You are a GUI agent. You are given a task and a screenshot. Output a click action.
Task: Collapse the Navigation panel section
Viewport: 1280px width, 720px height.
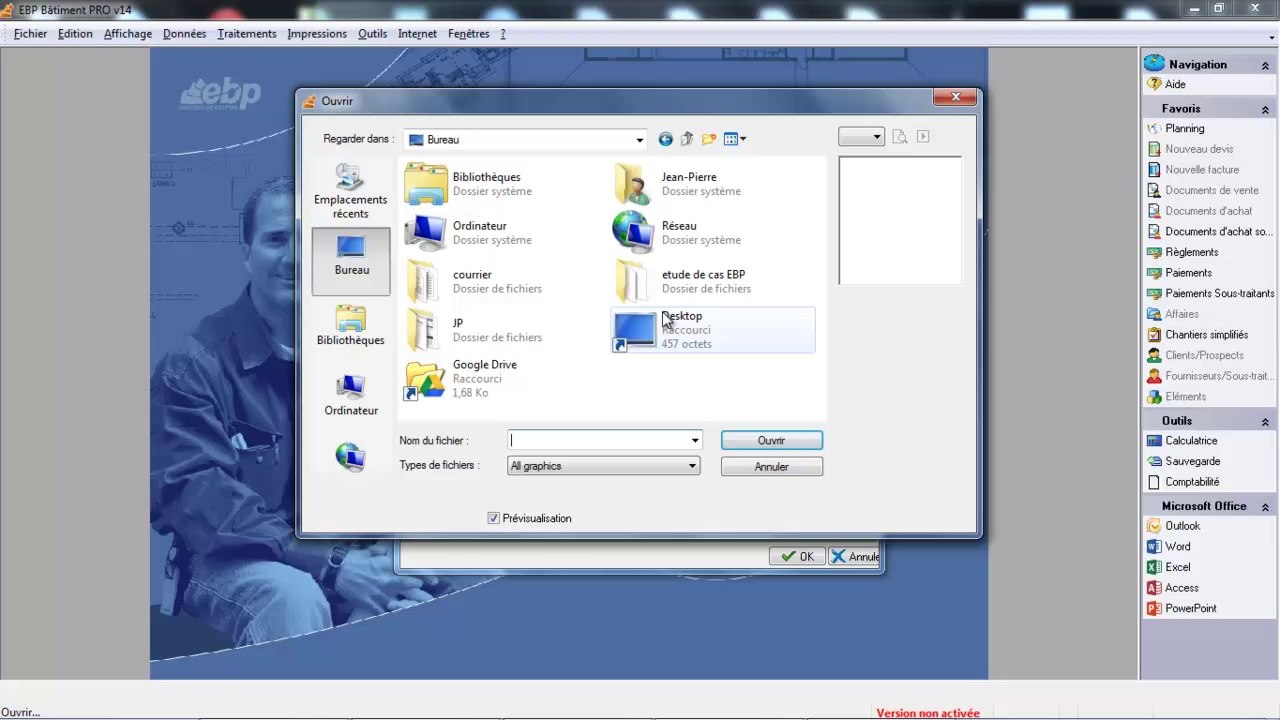[x=1265, y=65]
